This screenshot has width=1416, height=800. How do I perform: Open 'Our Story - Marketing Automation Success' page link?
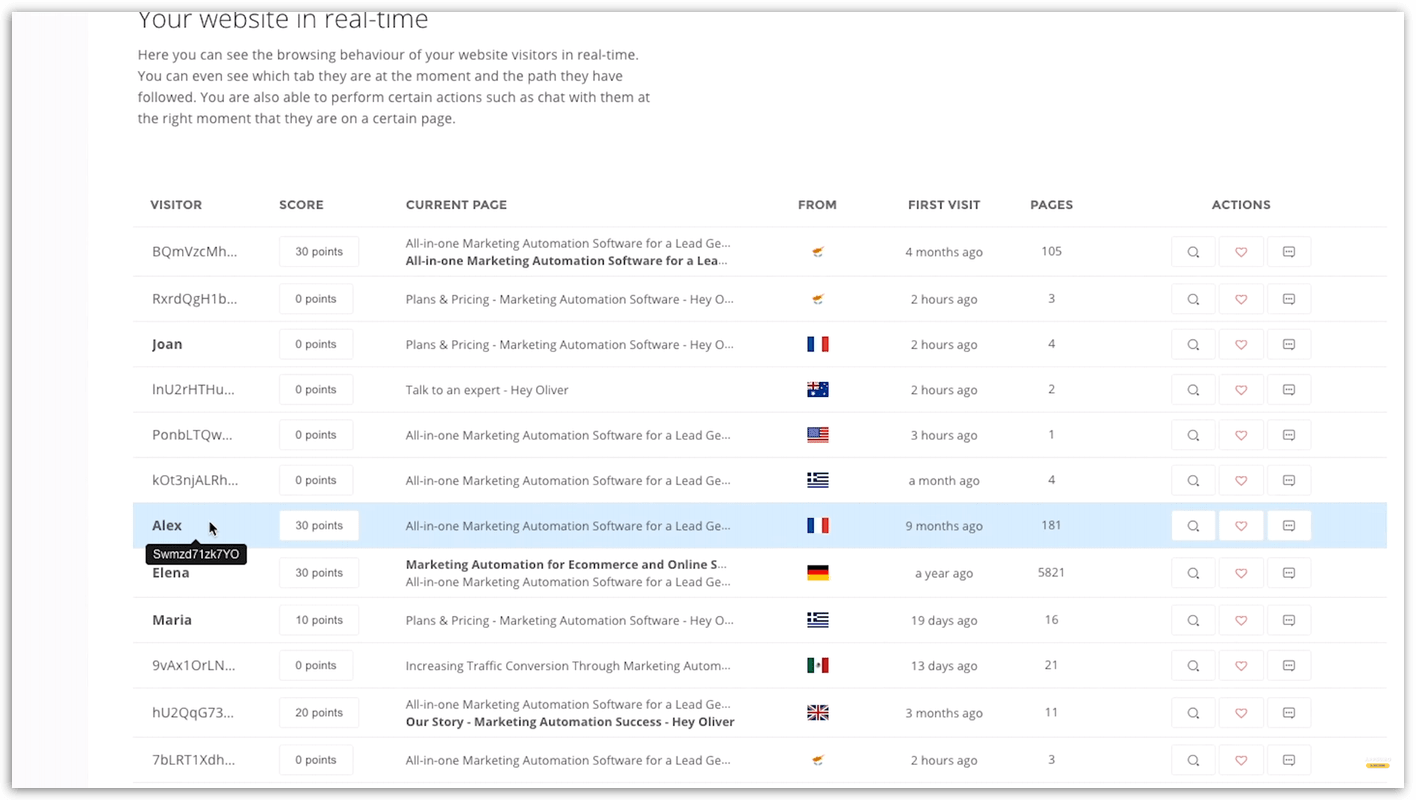click(x=569, y=722)
